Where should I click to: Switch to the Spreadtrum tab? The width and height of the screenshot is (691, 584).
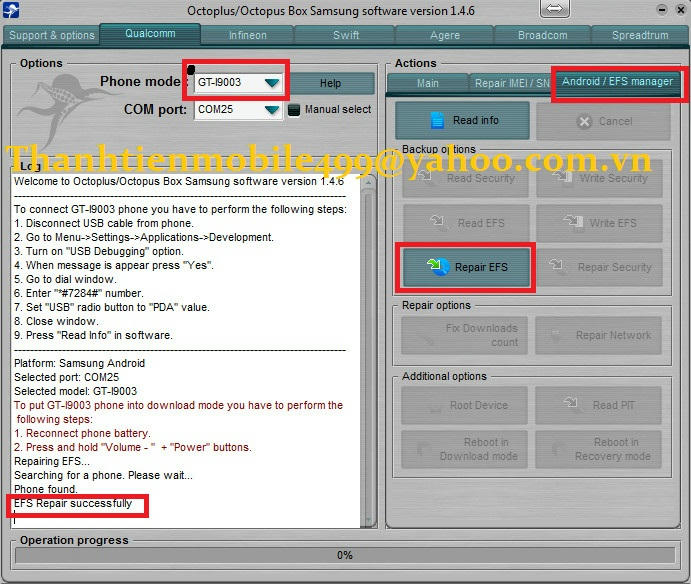(640, 35)
